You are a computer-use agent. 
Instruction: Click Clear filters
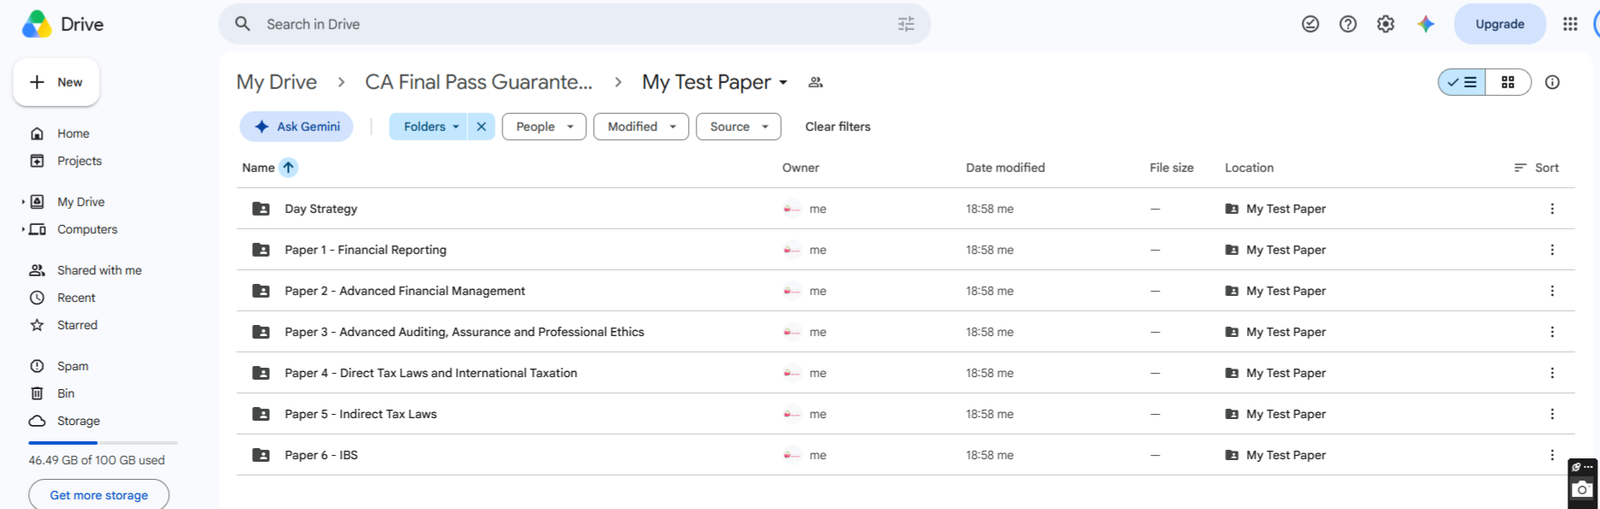click(x=837, y=126)
